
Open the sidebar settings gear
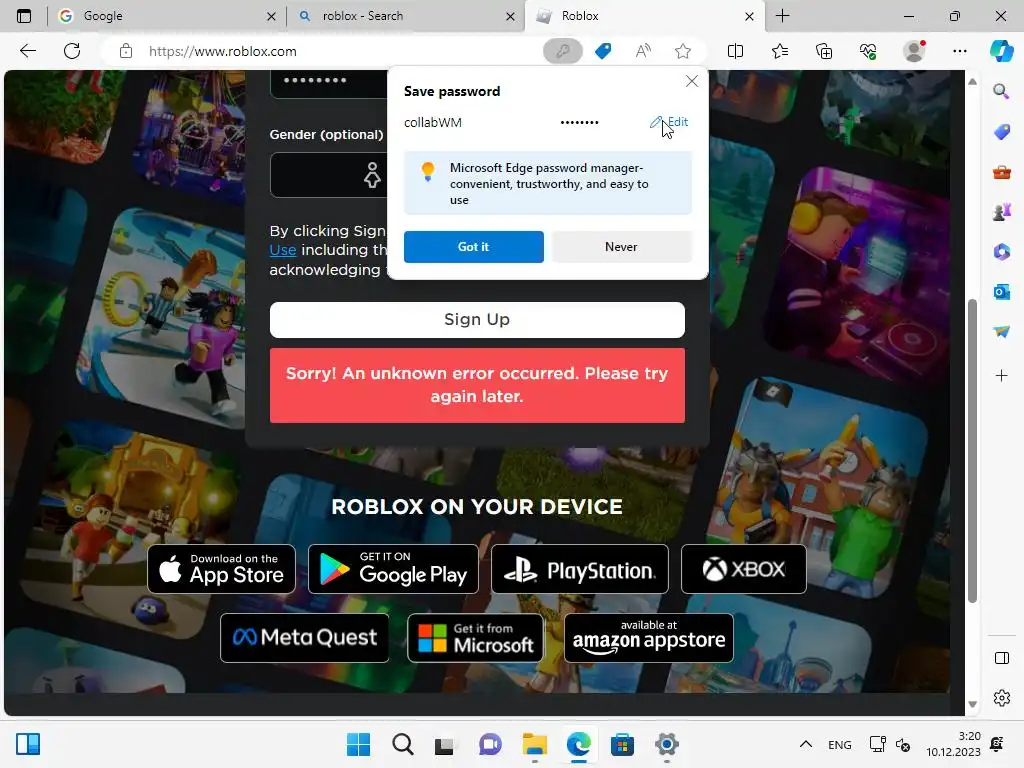(1001, 698)
